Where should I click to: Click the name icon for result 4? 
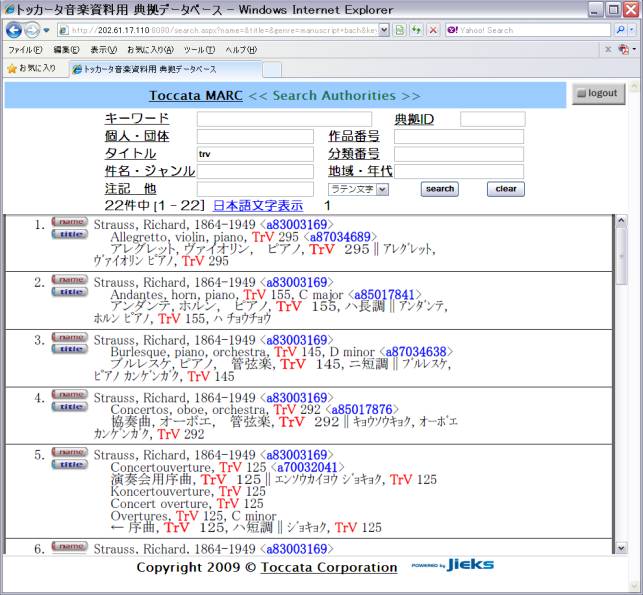tap(69, 394)
